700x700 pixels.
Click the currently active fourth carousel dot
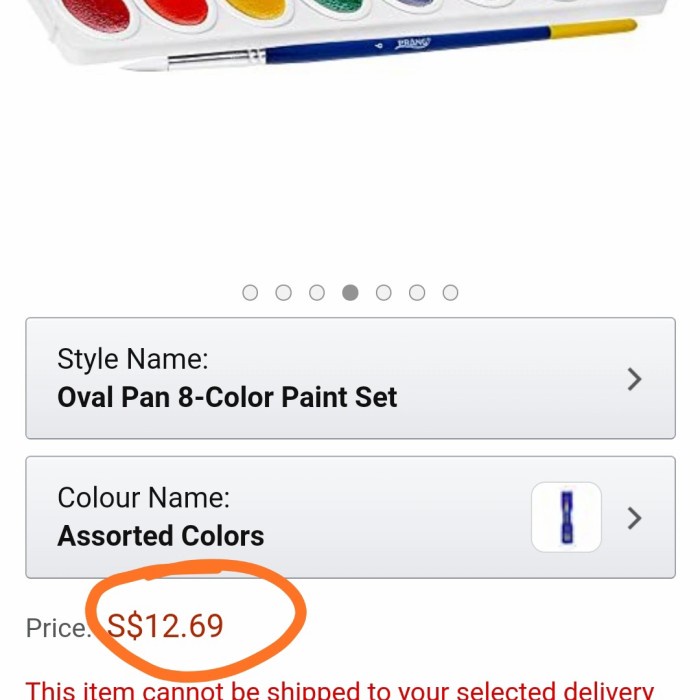pos(350,293)
